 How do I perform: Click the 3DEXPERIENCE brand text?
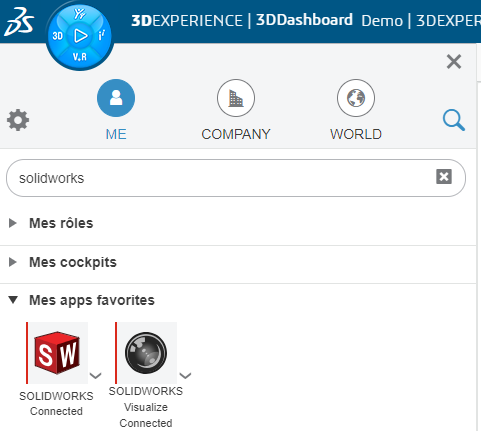click(187, 21)
